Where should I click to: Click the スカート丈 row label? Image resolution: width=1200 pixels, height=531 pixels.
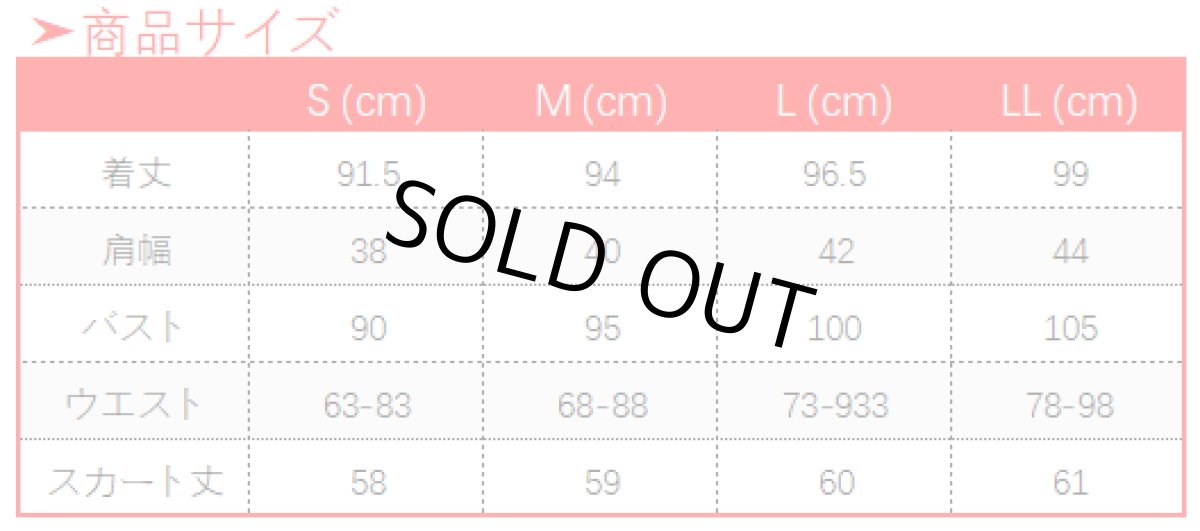[135, 483]
